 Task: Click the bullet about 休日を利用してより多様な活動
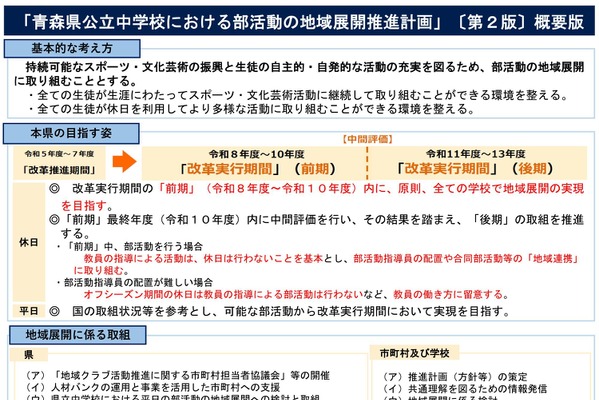pos(252,109)
